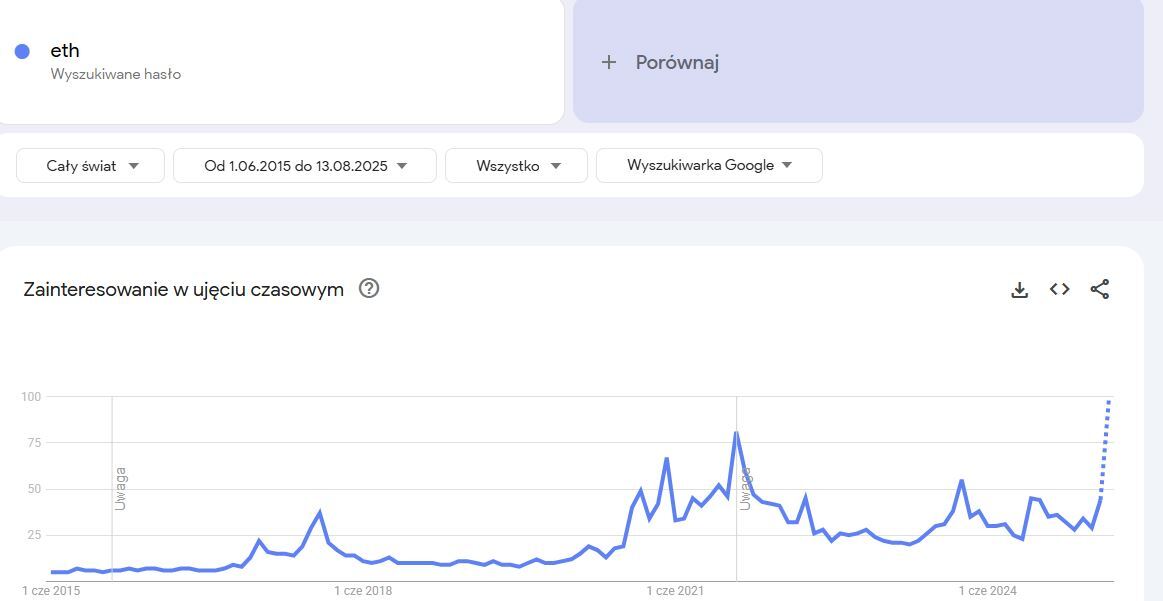Image resolution: width=1163 pixels, height=601 pixels.
Task: Click the Zainteresowanie w ujęciu czasowym heading
Action: click(183, 289)
